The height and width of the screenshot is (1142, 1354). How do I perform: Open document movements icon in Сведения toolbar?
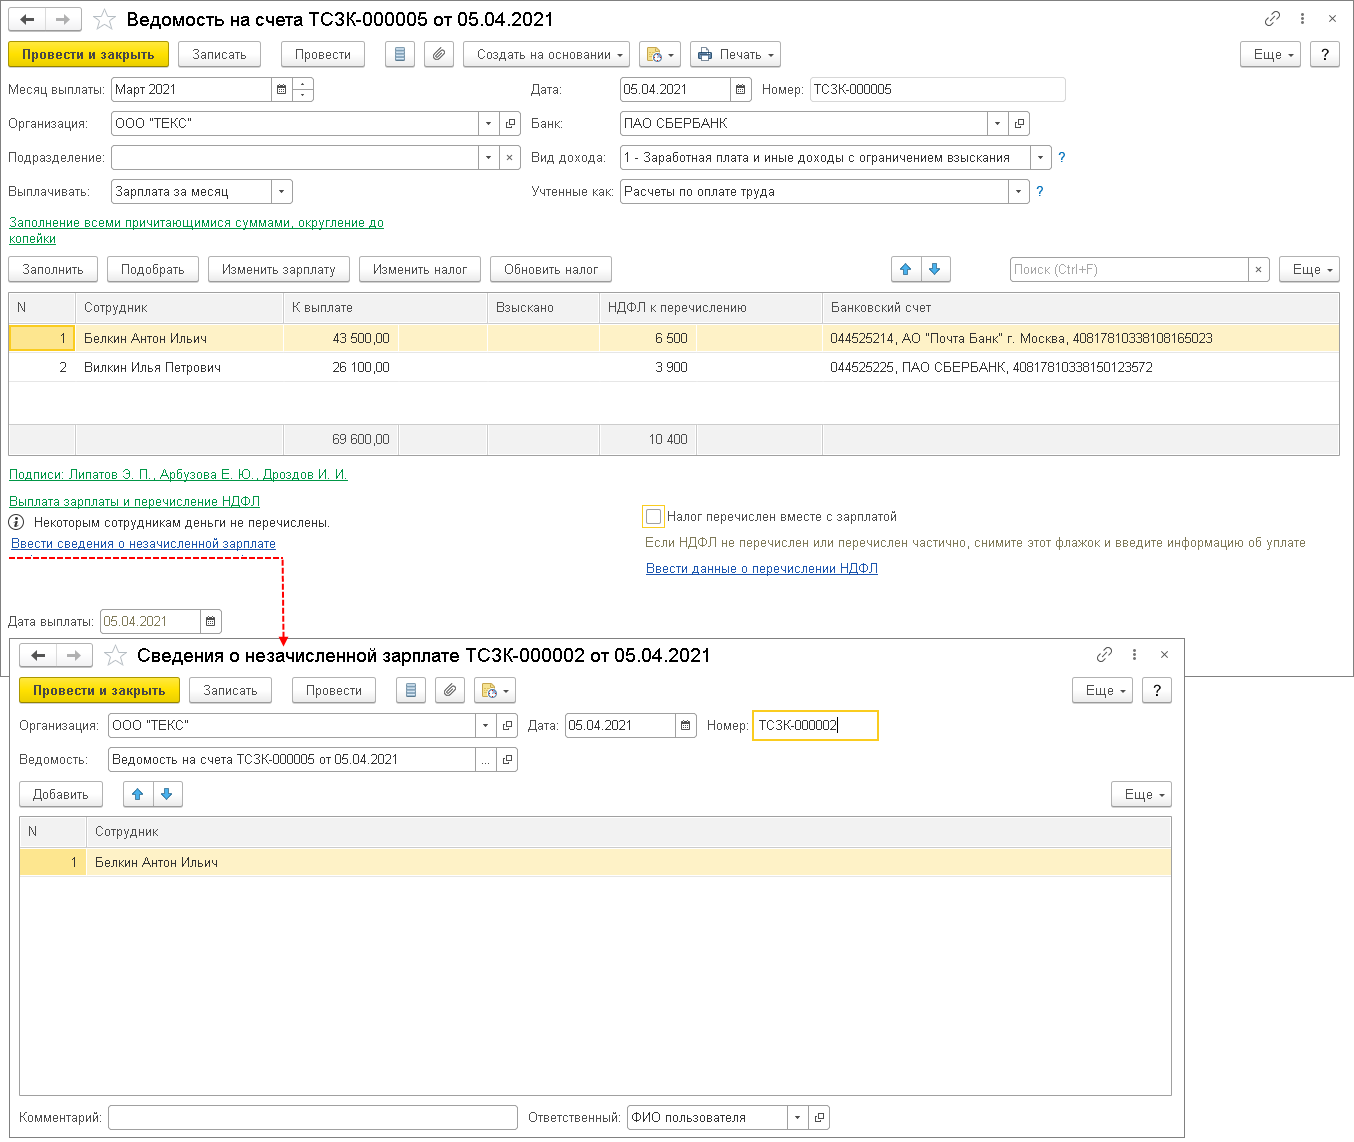(411, 690)
